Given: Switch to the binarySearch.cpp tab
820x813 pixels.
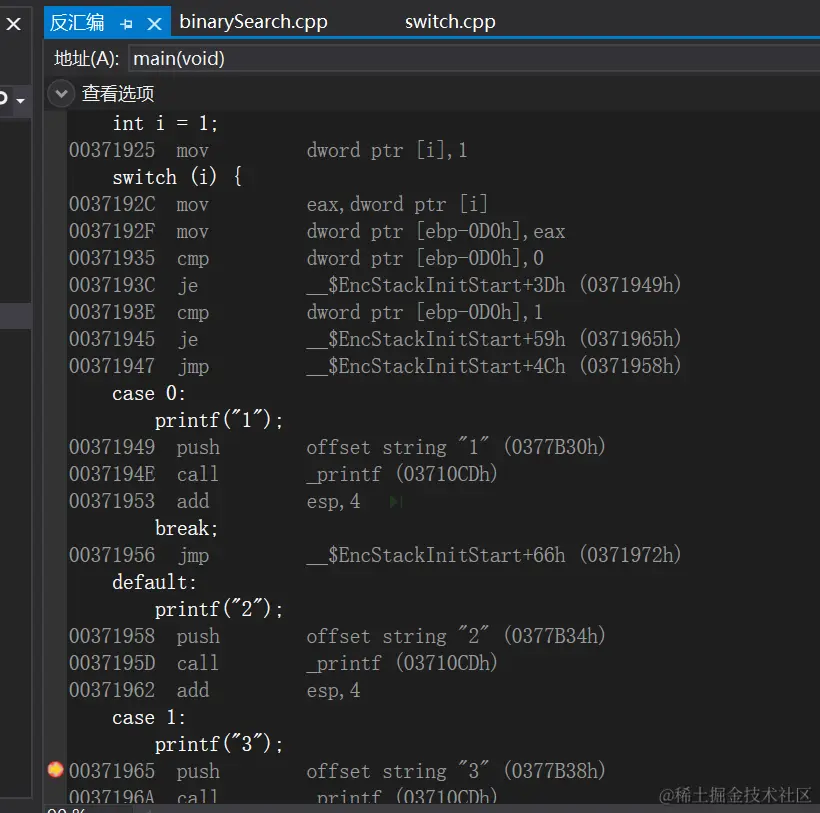Looking at the screenshot, I should coord(254,22).
